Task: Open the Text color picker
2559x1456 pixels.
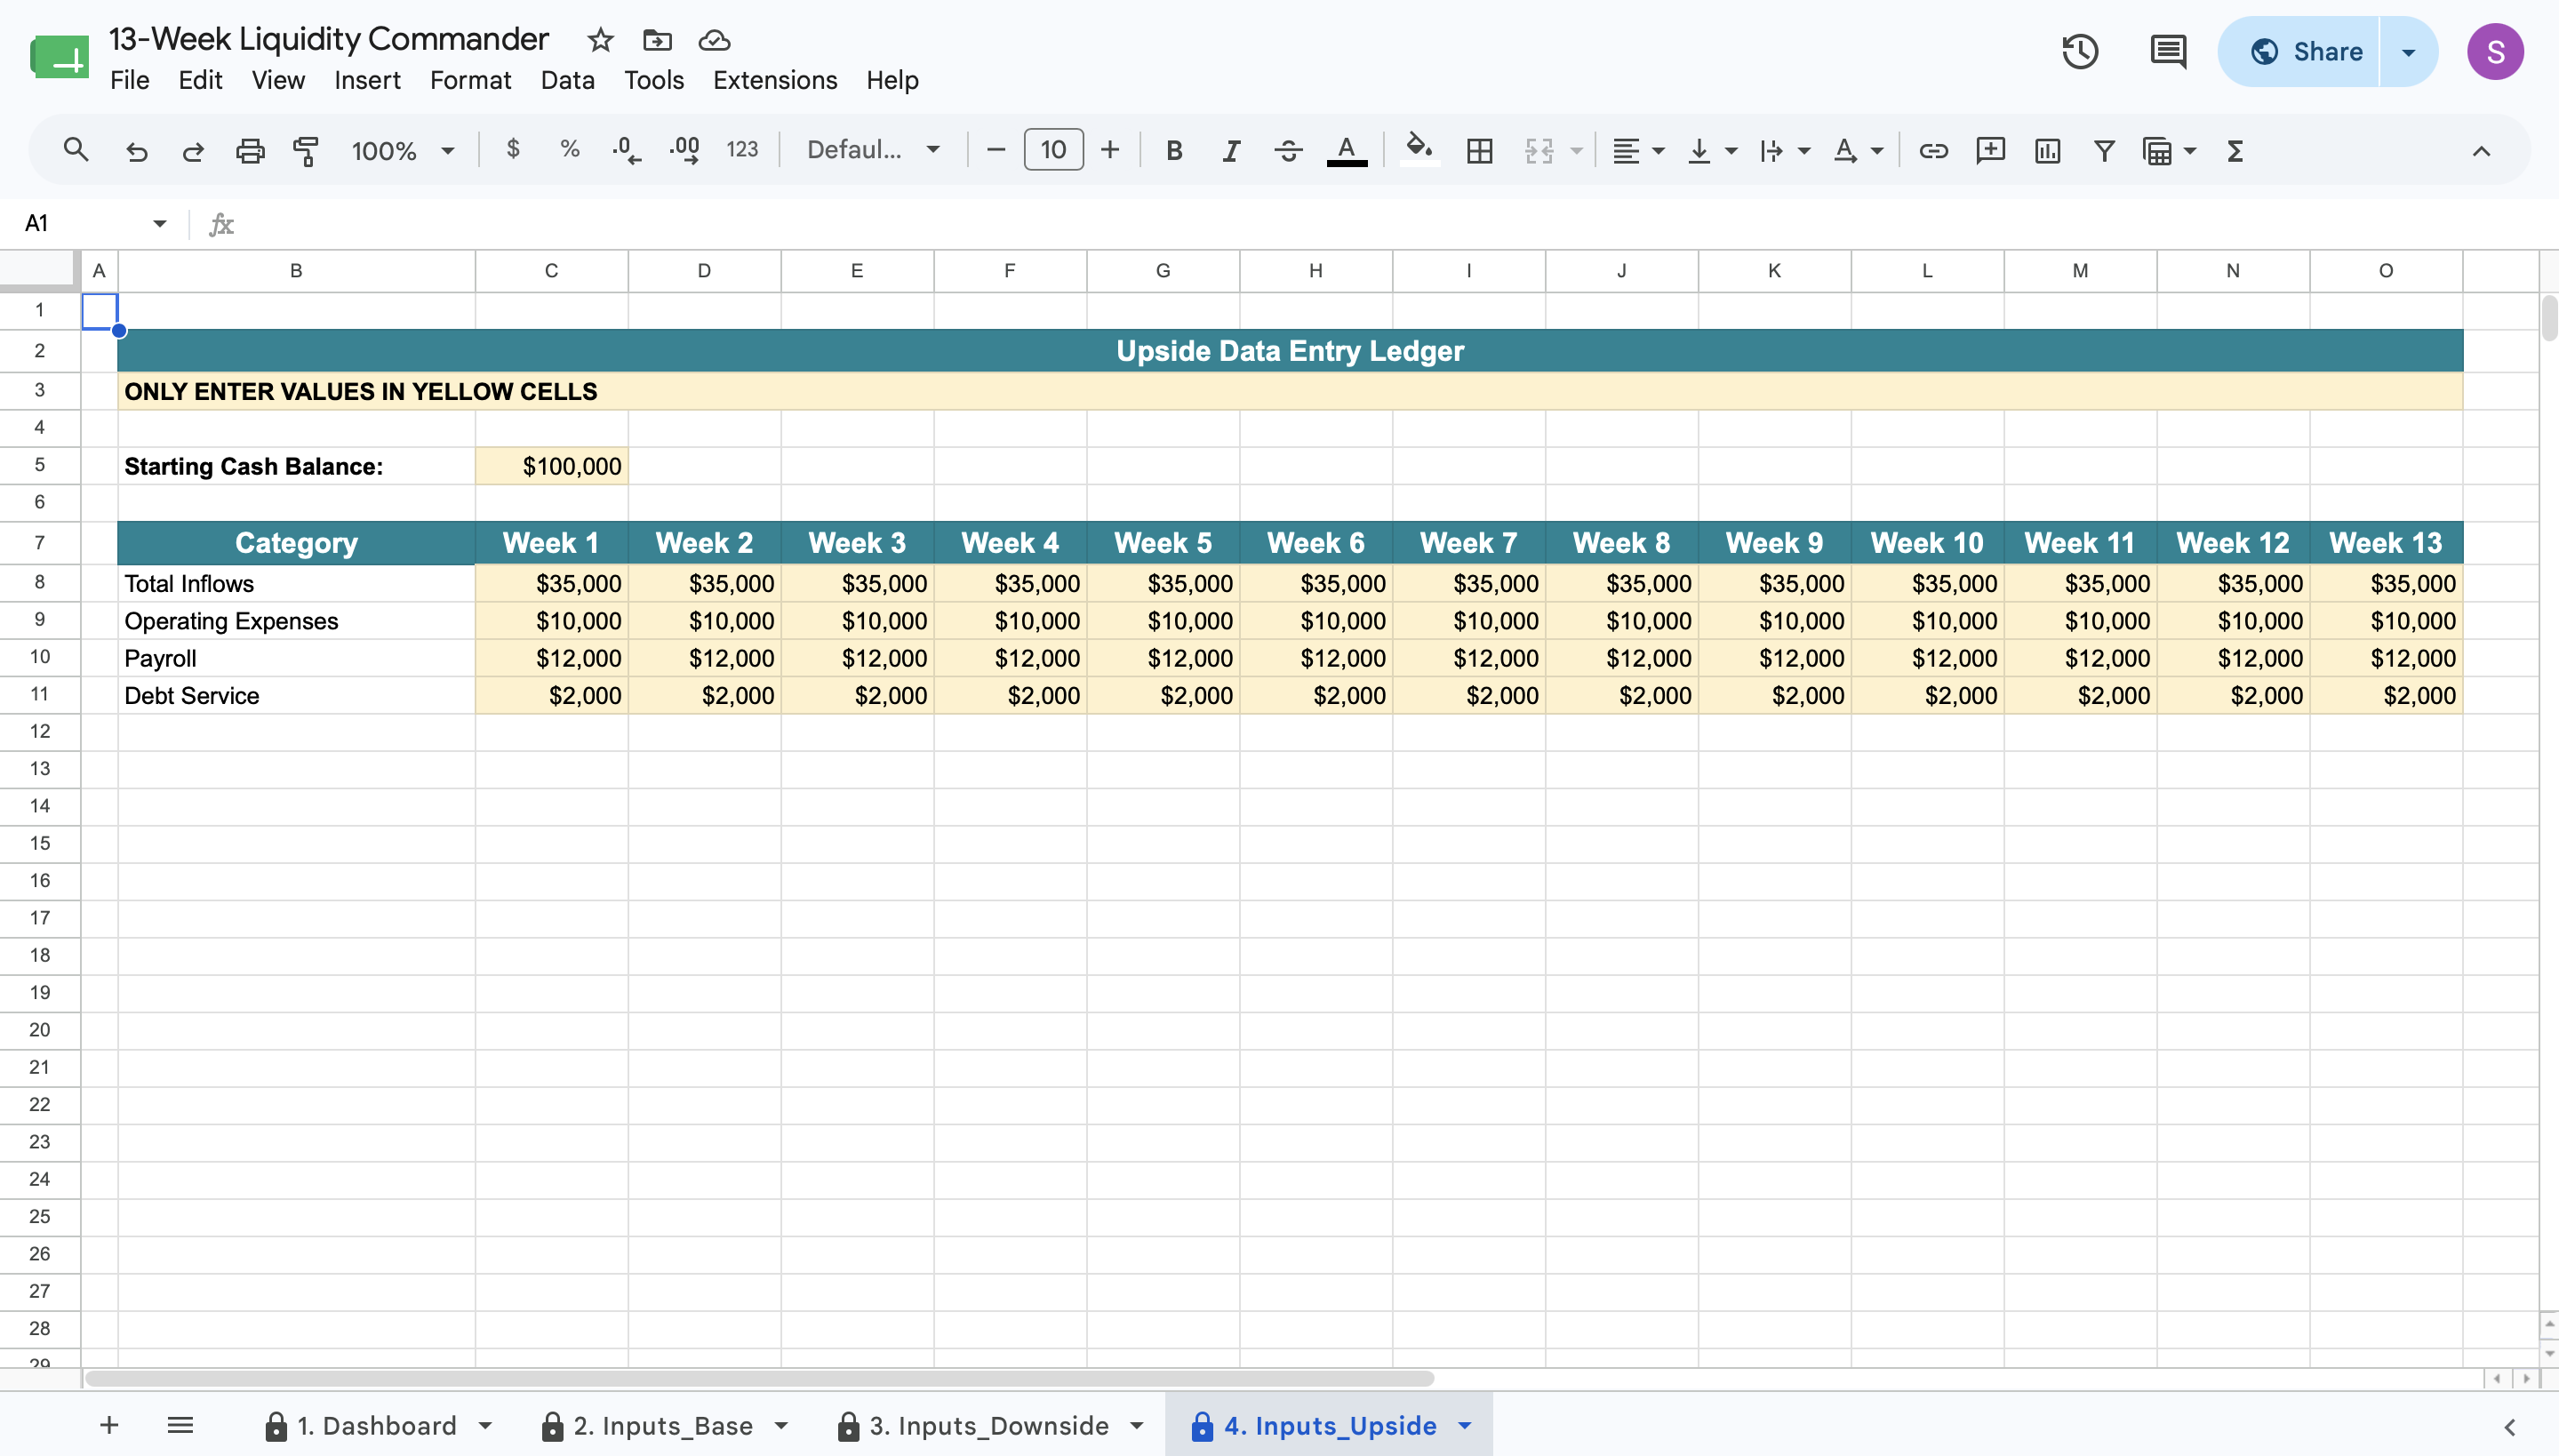Action: (1346, 150)
